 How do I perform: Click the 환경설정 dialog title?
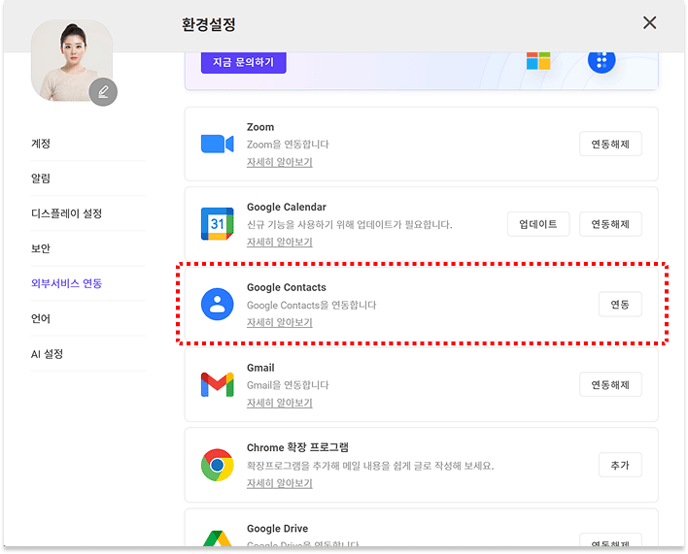click(209, 24)
